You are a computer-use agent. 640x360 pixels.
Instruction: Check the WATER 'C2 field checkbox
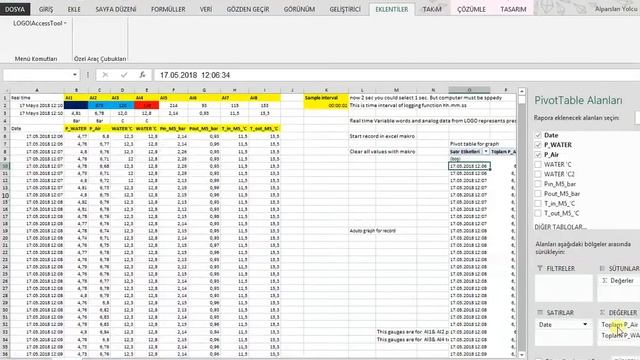click(x=538, y=174)
